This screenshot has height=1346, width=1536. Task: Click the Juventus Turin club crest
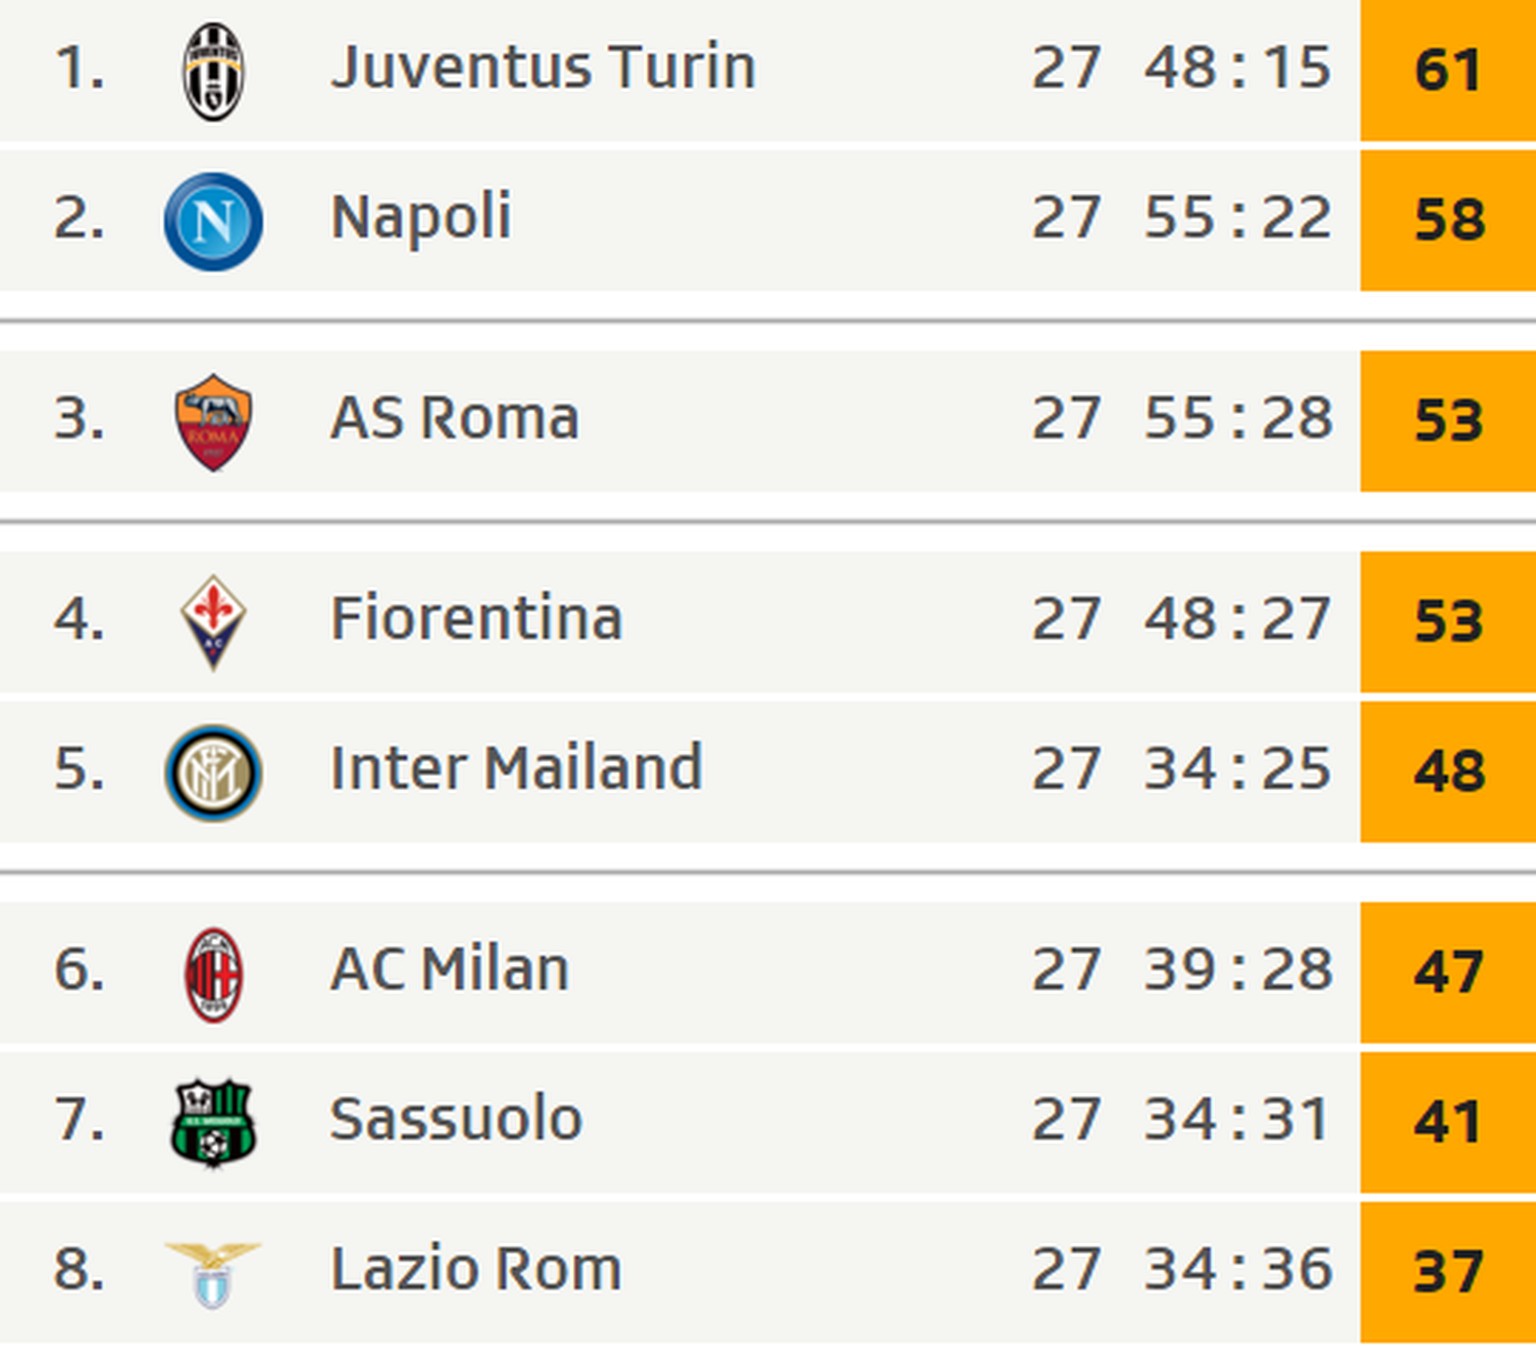213,71
